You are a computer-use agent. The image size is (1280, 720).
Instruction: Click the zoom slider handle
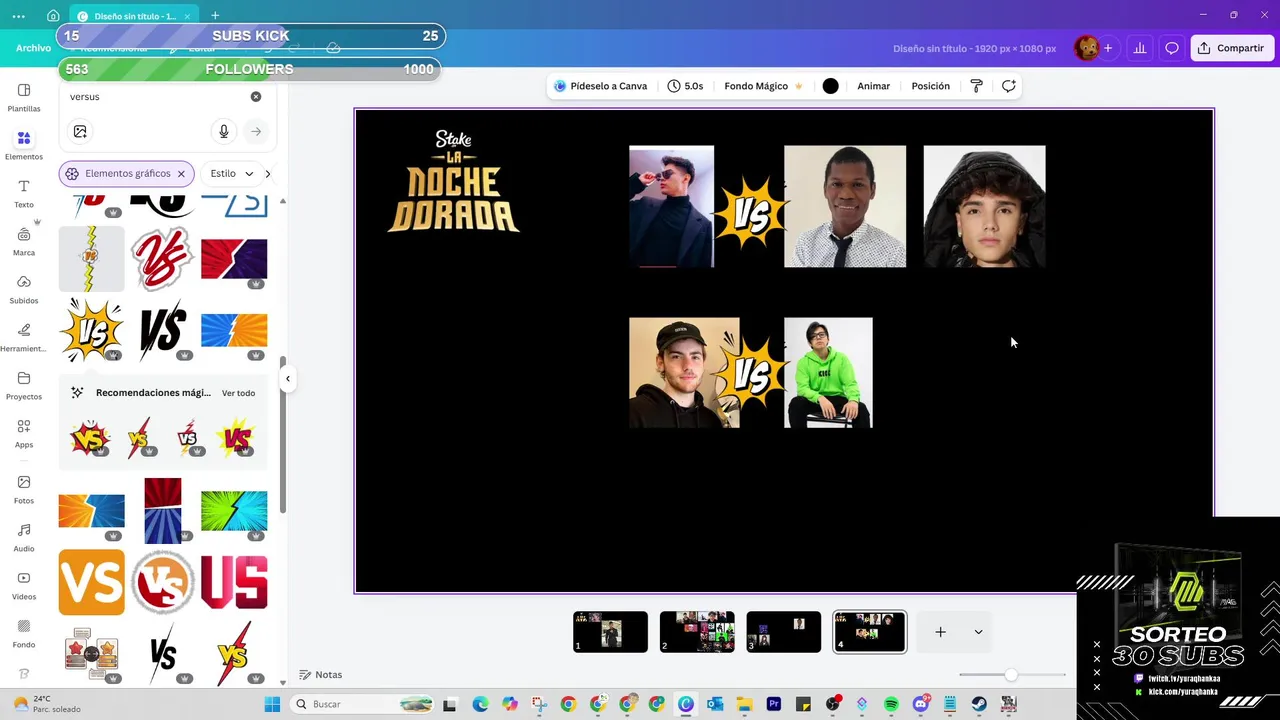[x=1011, y=675]
